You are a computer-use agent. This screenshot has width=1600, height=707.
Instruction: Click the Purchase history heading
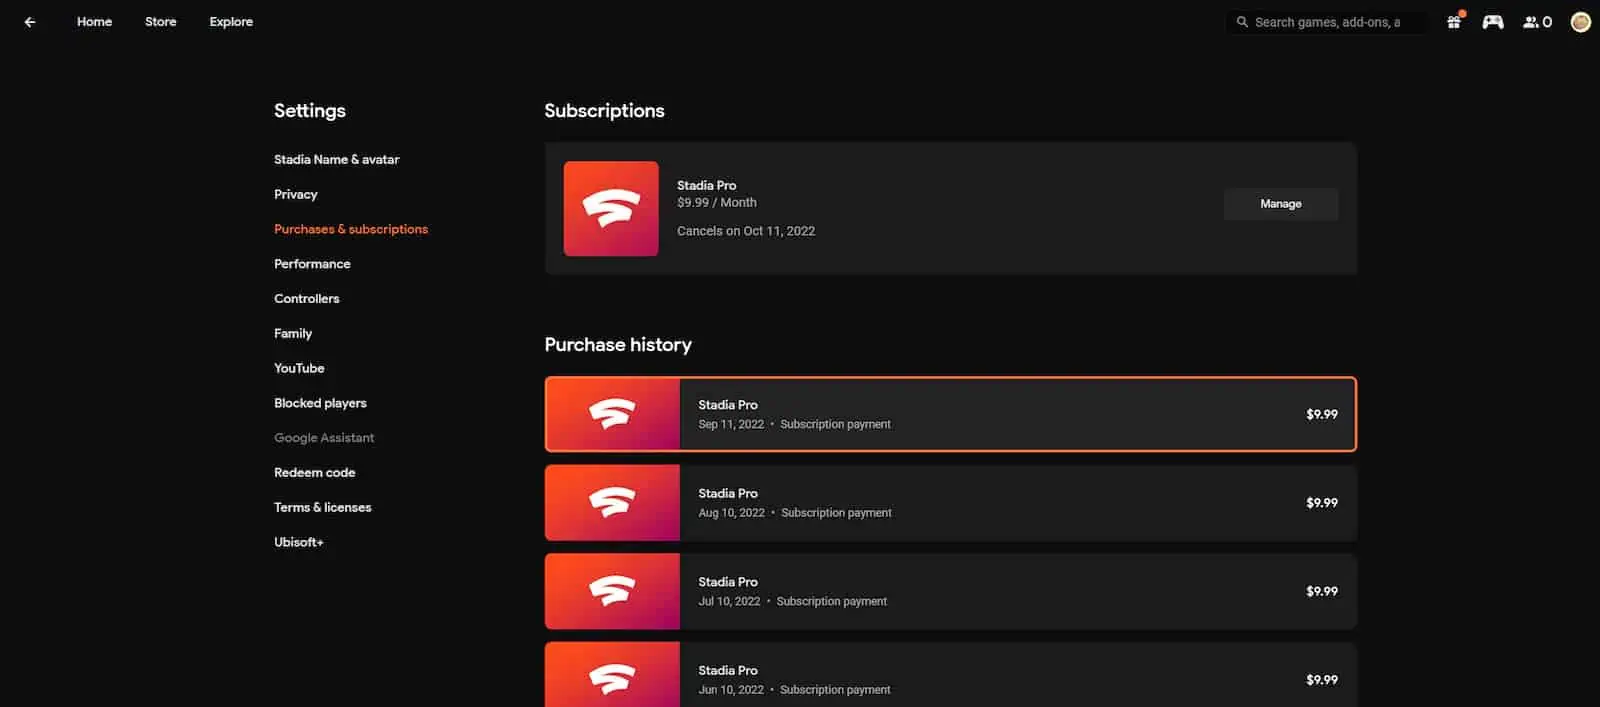point(618,345)
